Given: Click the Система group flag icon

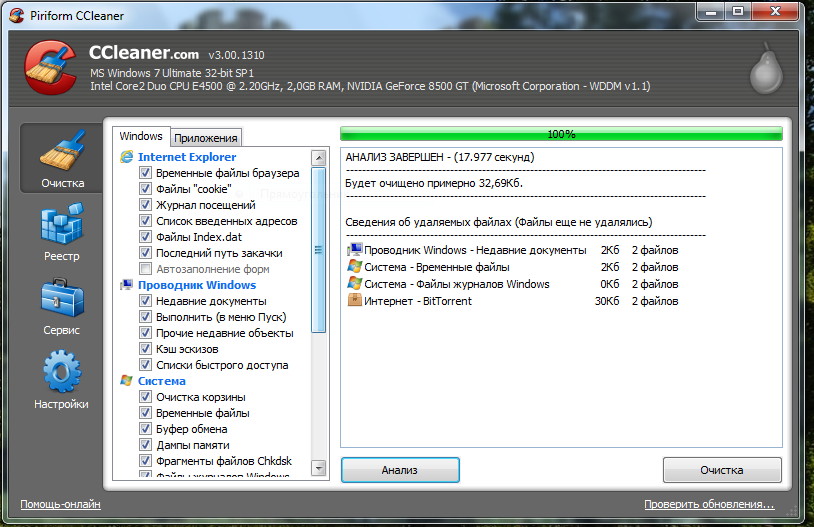Looking at the screenshot, I should click(x=126, y=381).
